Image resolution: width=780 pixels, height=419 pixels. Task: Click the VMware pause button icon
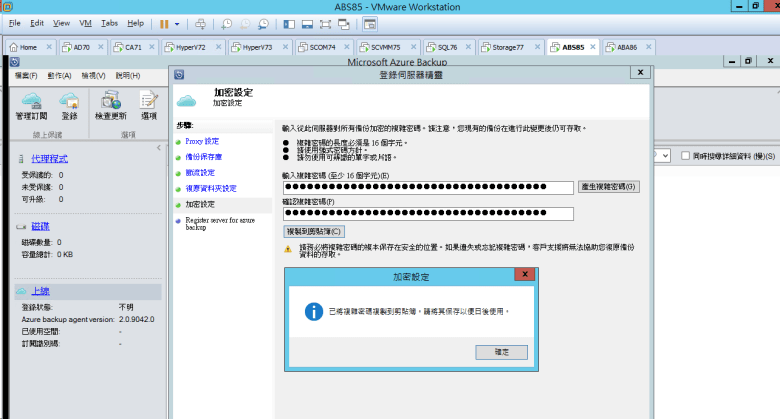165,22
